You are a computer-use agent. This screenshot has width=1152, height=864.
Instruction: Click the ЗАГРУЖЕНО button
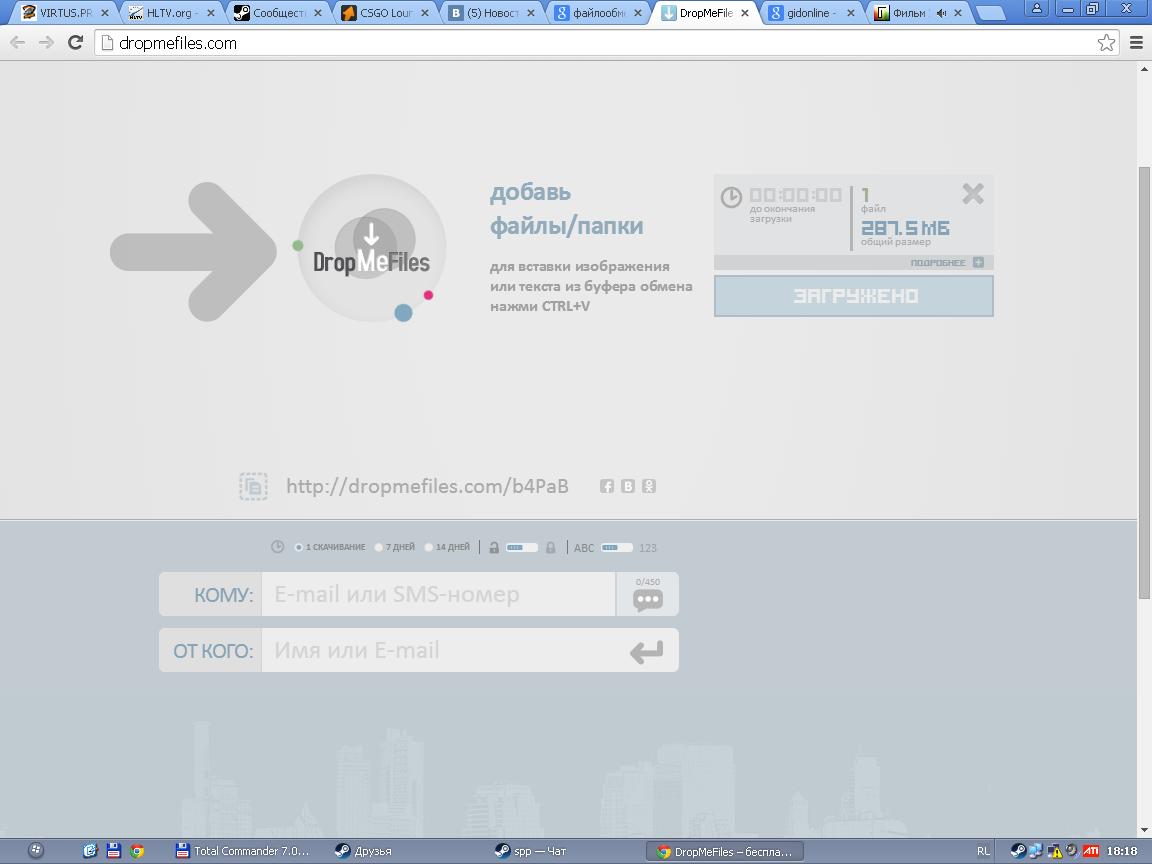coord(854,296)
